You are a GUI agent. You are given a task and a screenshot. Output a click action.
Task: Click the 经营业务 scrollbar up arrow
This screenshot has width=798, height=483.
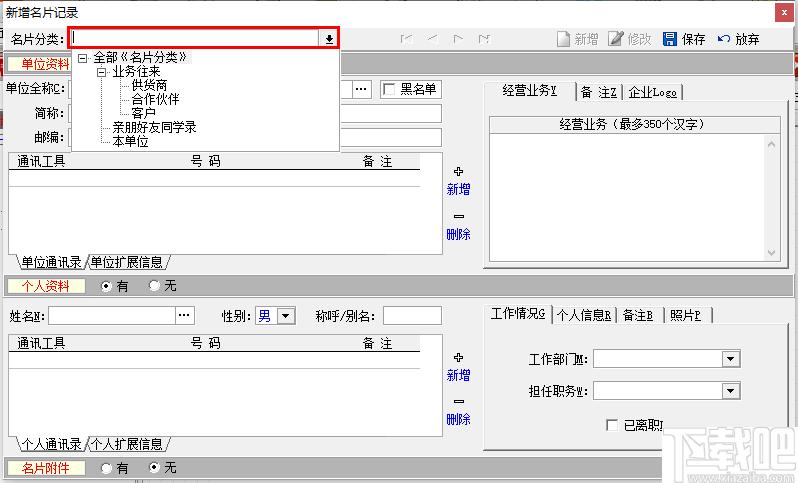pyautogui.click(x=772, y=145)
